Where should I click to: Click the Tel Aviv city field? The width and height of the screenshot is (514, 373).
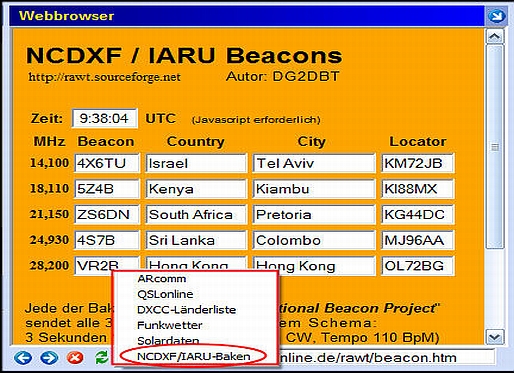point(314,163)
